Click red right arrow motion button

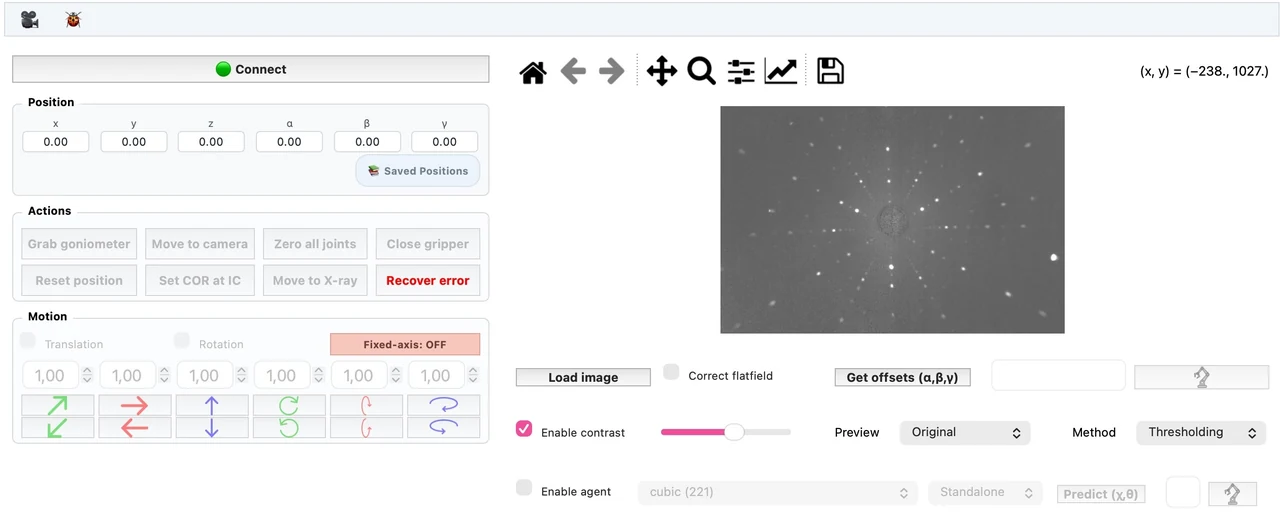pos(135,405)
